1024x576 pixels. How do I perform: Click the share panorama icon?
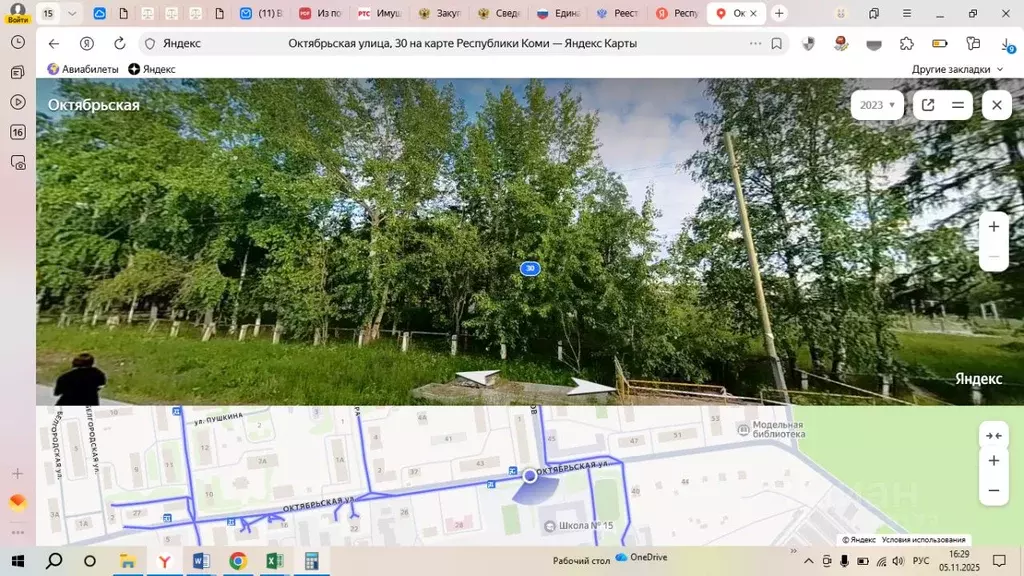click(928, 105)
